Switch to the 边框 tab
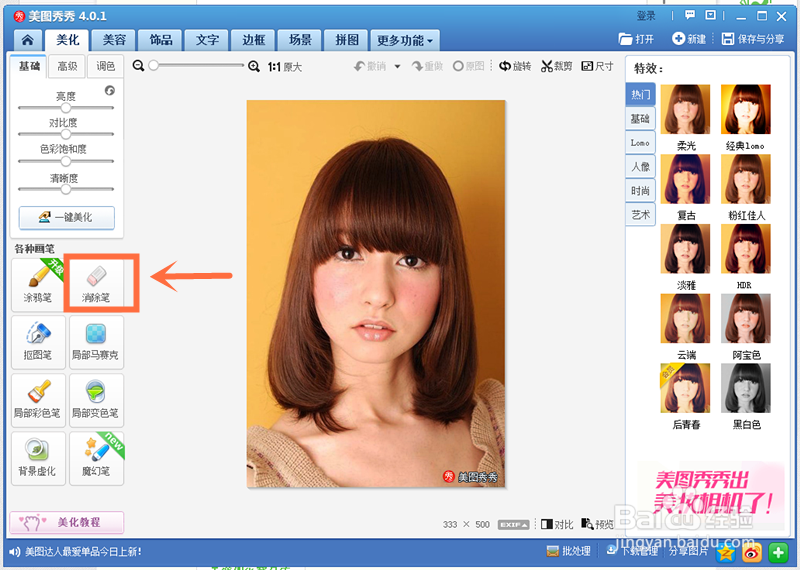This screenshot has width=800, height=570. (254, 40)
